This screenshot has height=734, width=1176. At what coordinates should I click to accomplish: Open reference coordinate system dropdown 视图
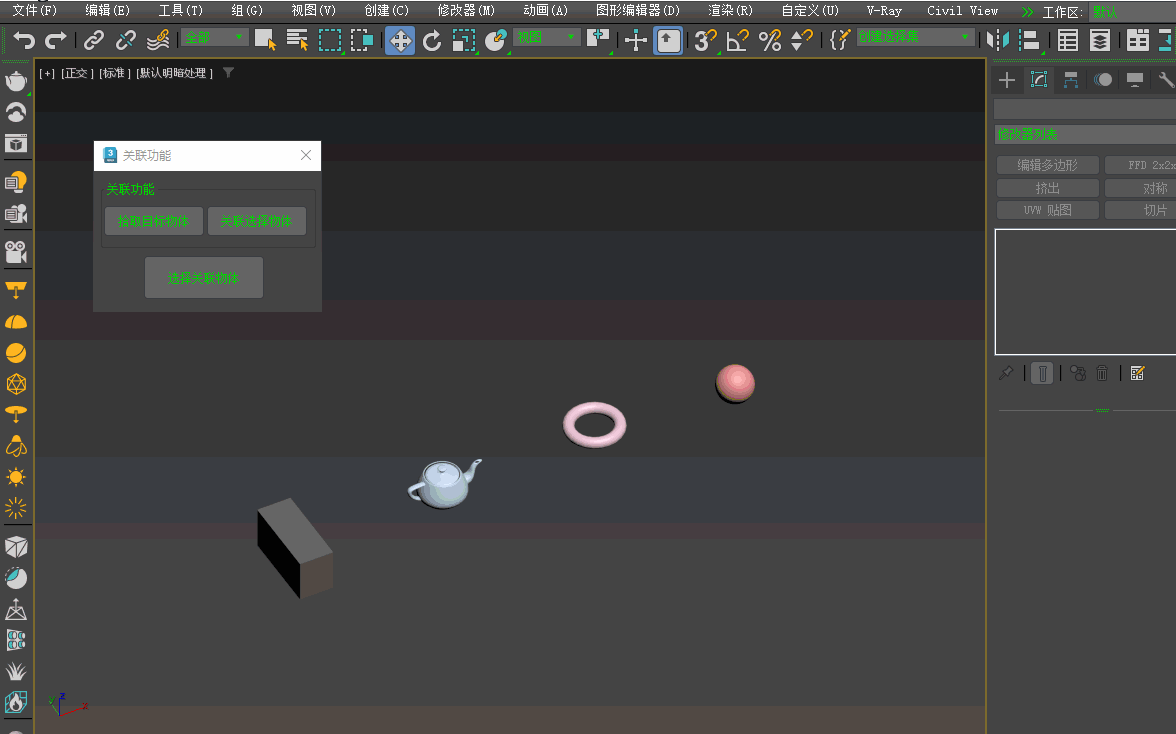point(547,37)
